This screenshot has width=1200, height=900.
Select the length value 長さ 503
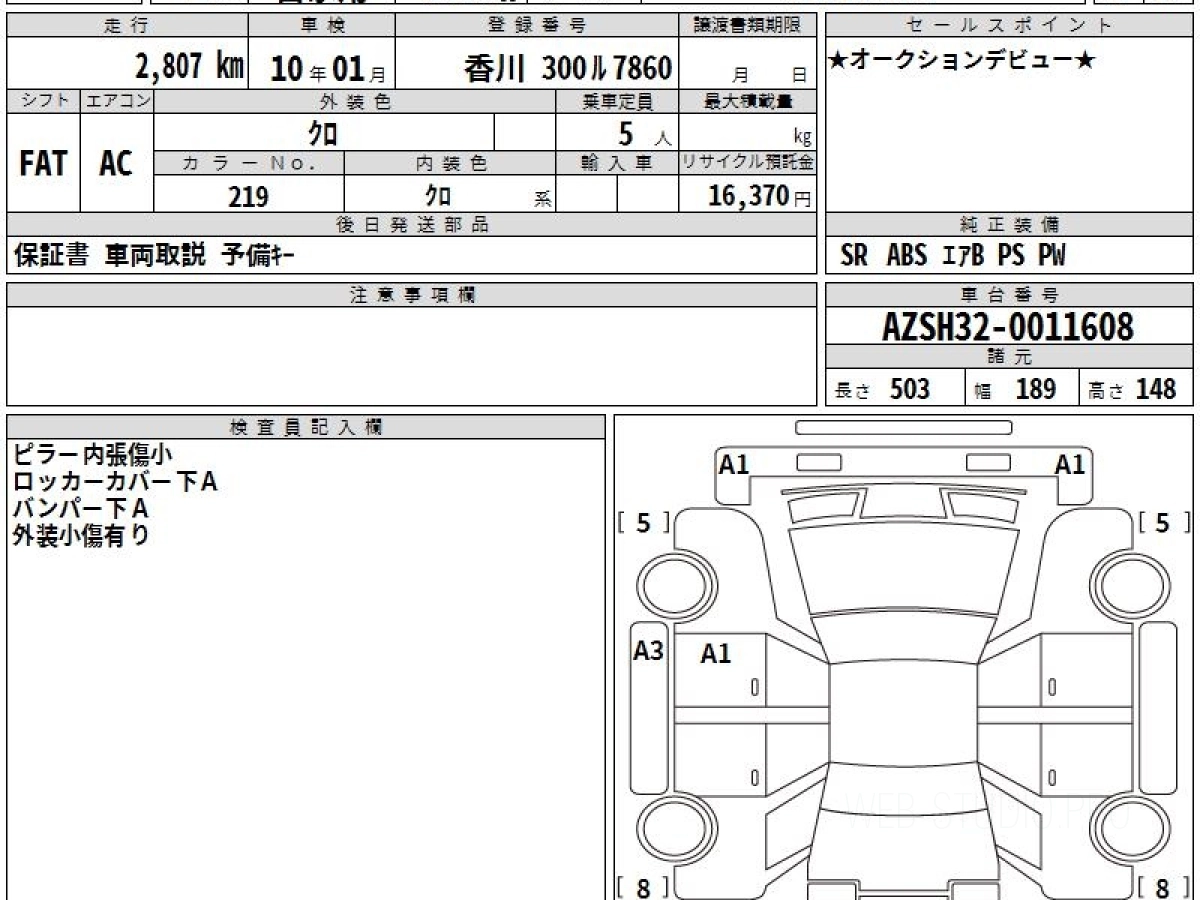(x=882, y=389)
